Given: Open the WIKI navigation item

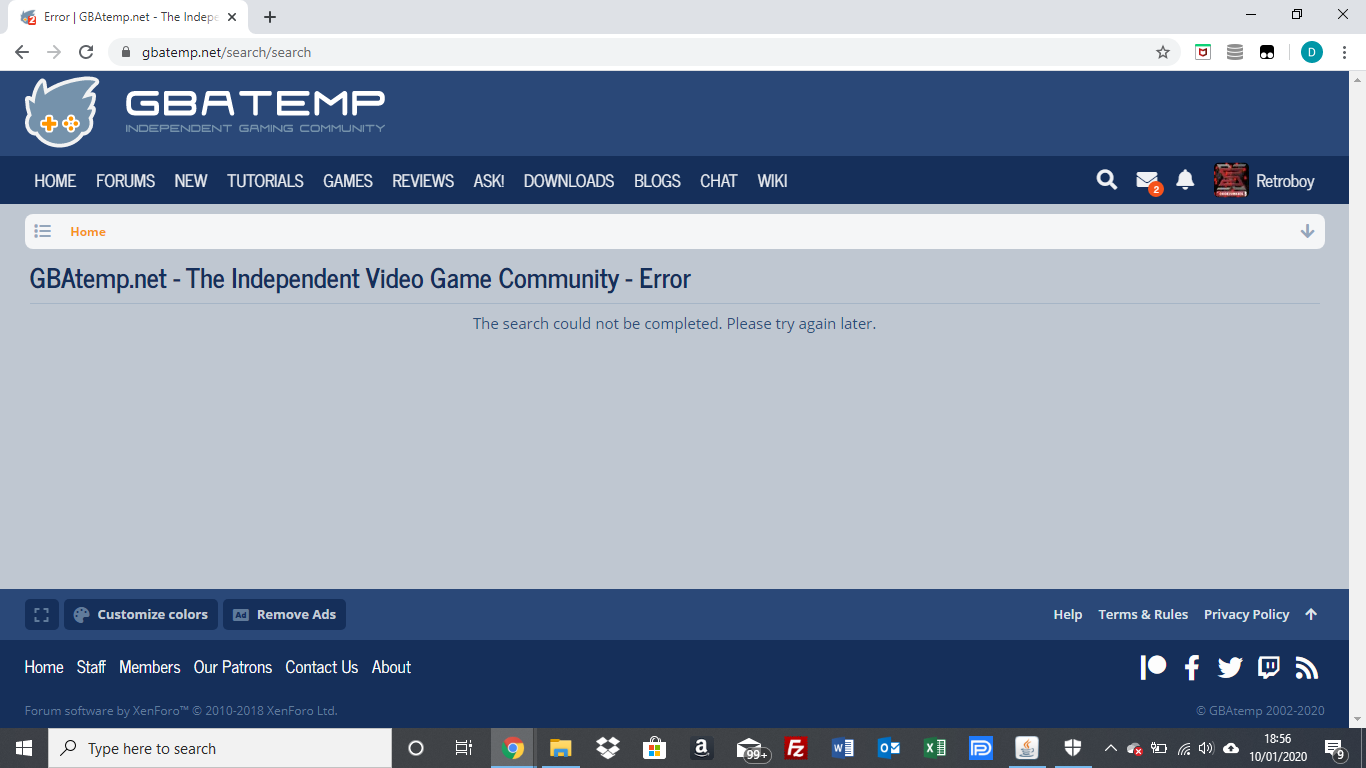Looking at the screenshot, I should pyautogui.click(x=772, y=181).
